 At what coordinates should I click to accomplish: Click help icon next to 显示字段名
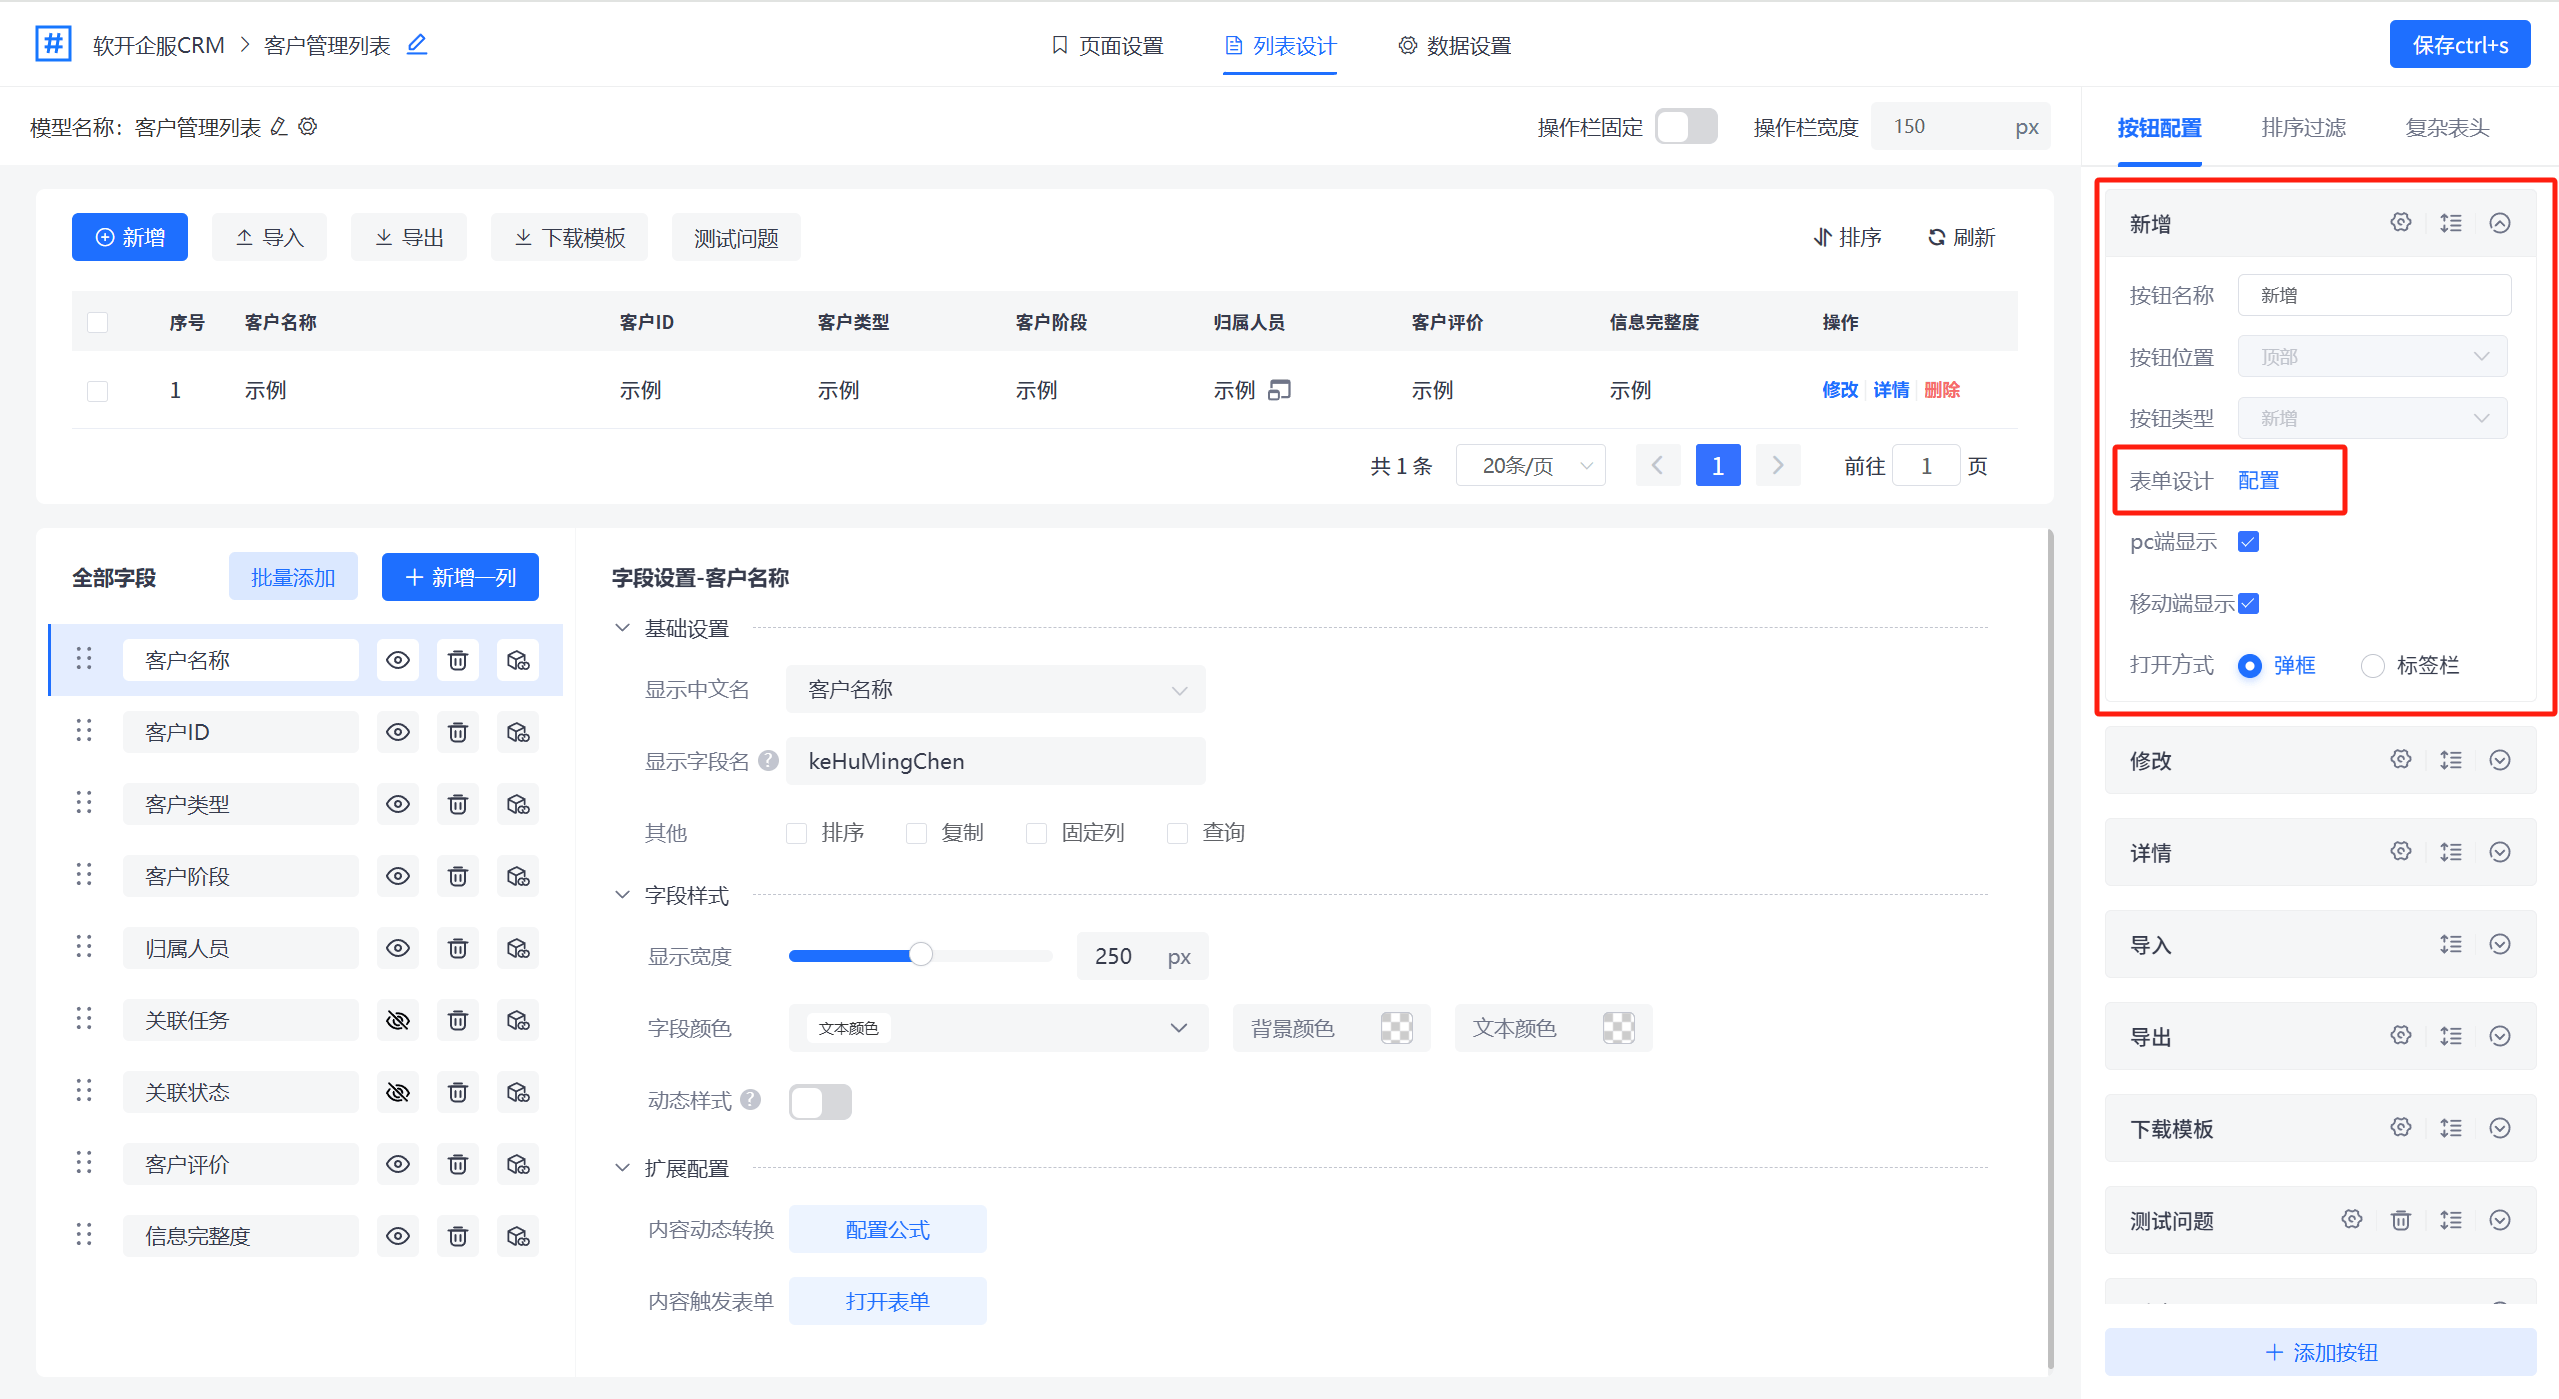[768, 761]
